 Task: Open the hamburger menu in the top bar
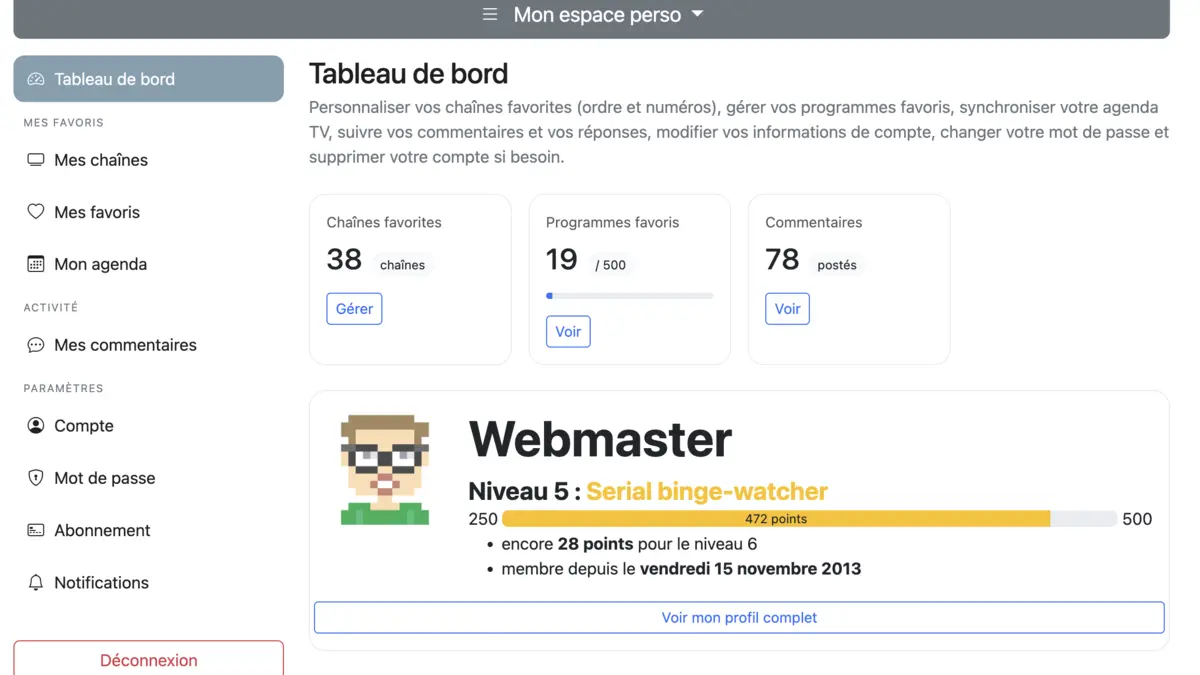click(x=489, y=14)
